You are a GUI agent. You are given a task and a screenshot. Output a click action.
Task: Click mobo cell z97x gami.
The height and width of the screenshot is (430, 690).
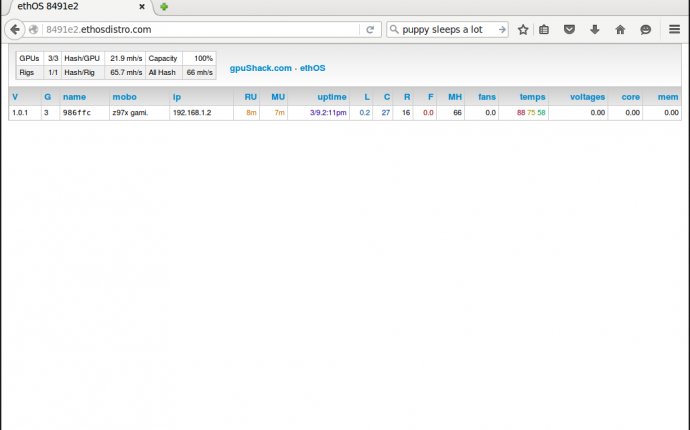130,113
